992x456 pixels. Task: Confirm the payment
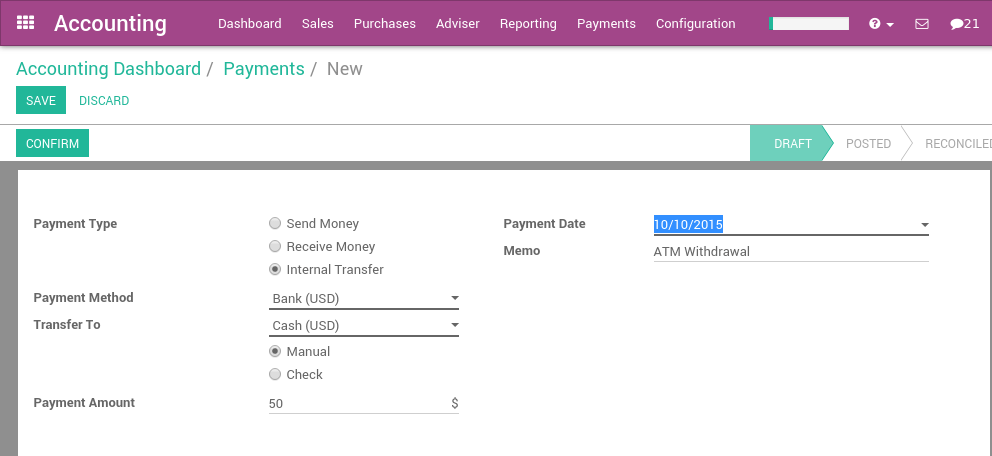pos(52,144)
